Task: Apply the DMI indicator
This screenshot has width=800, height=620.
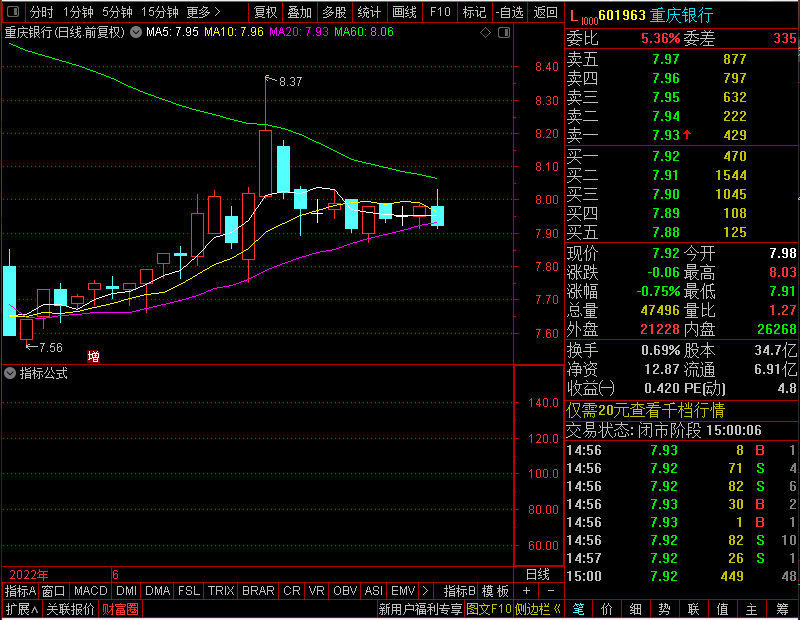Action: click(x=126, y=591)
